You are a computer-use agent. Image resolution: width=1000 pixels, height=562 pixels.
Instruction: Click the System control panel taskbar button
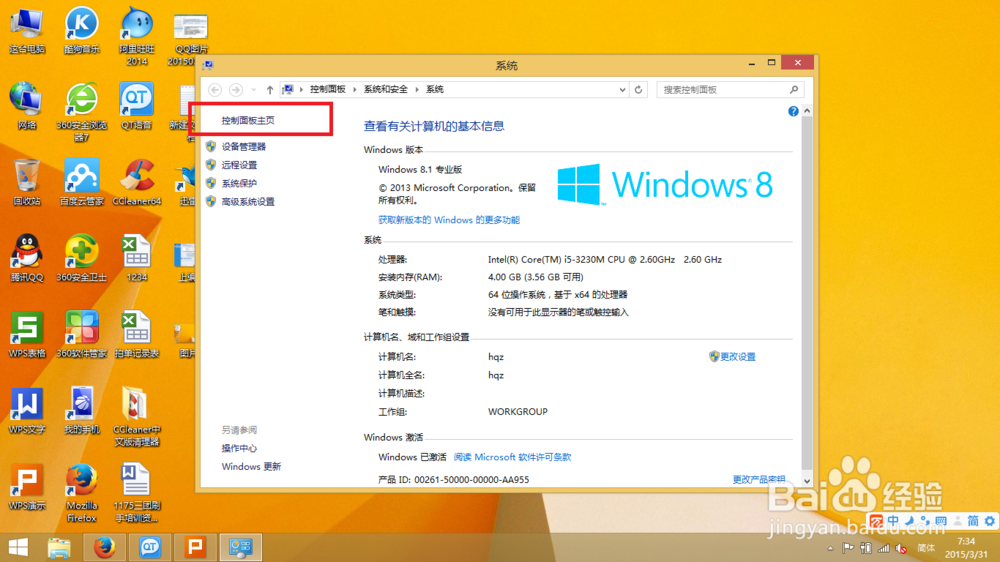[x=241, y=547]
